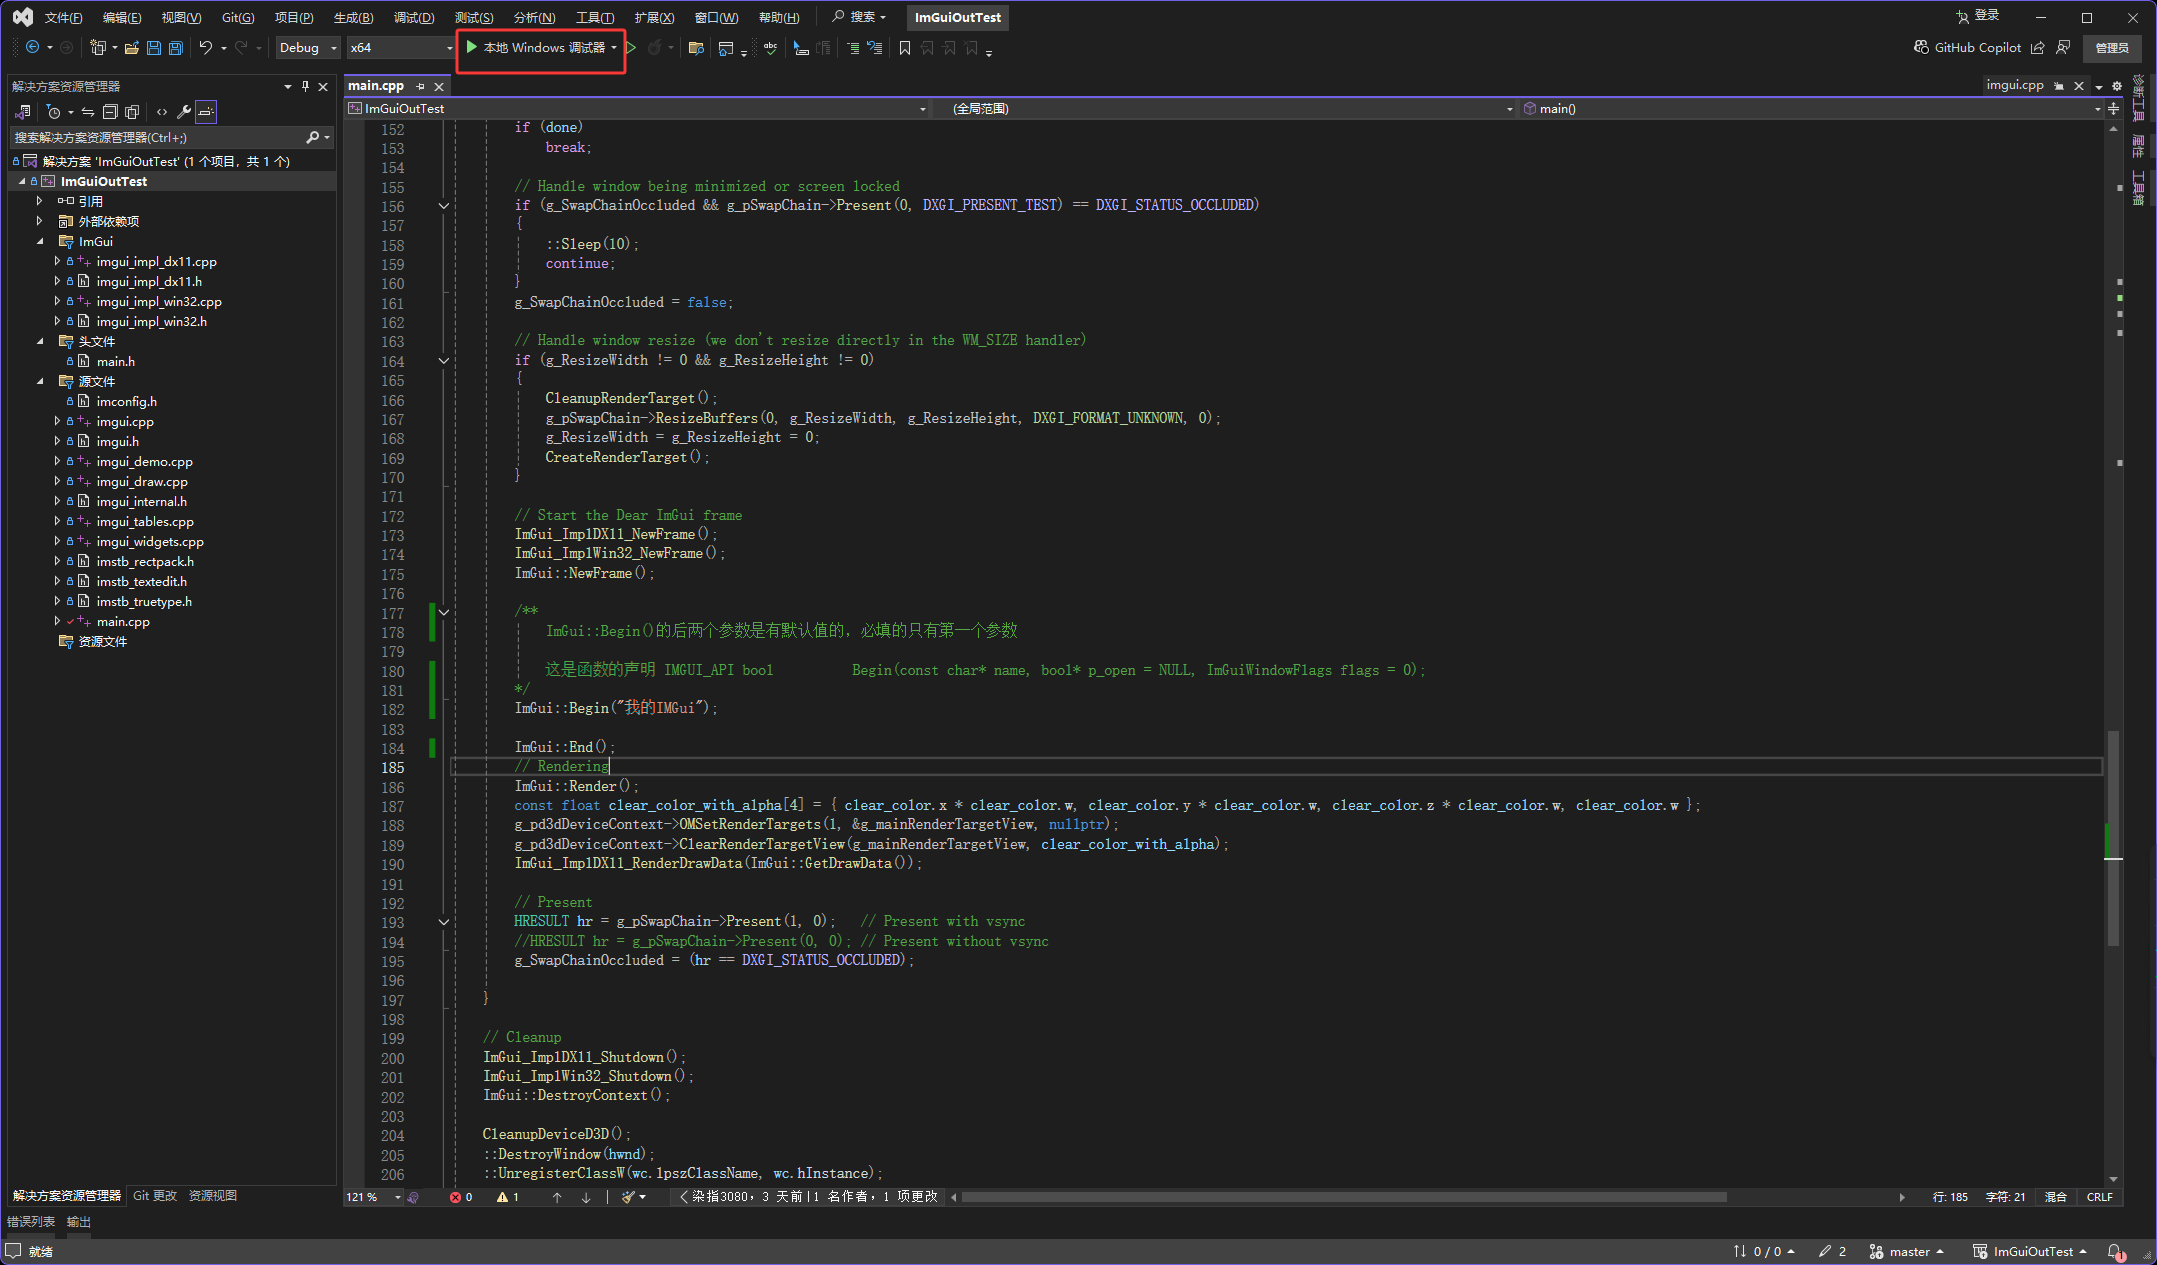Click start without debugging green outline arrow
2157x1265 pixels.
(x=631, y=47)
